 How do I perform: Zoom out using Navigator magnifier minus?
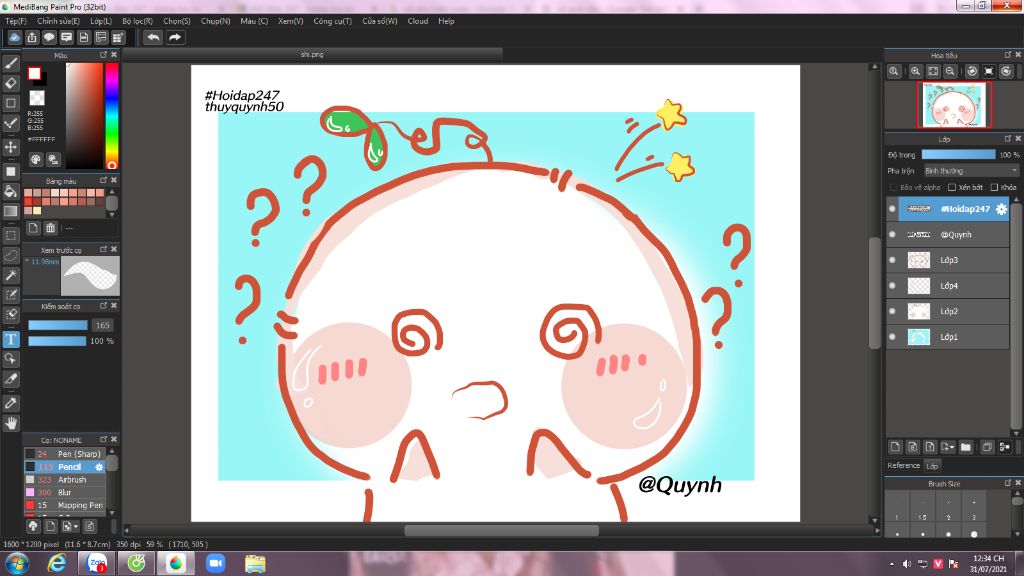[950, 71]
